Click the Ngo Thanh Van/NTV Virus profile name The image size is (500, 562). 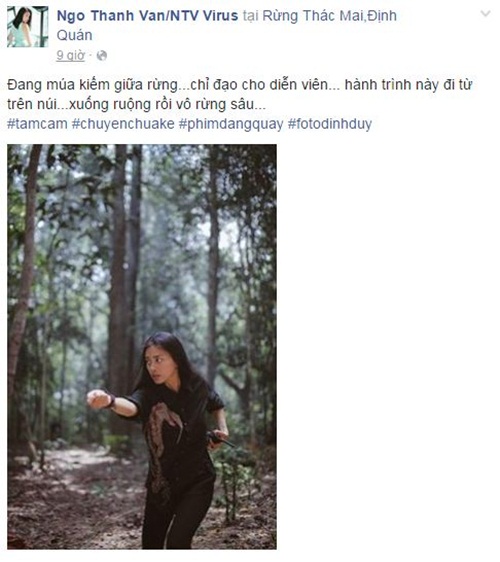click(x=147, y=16)
